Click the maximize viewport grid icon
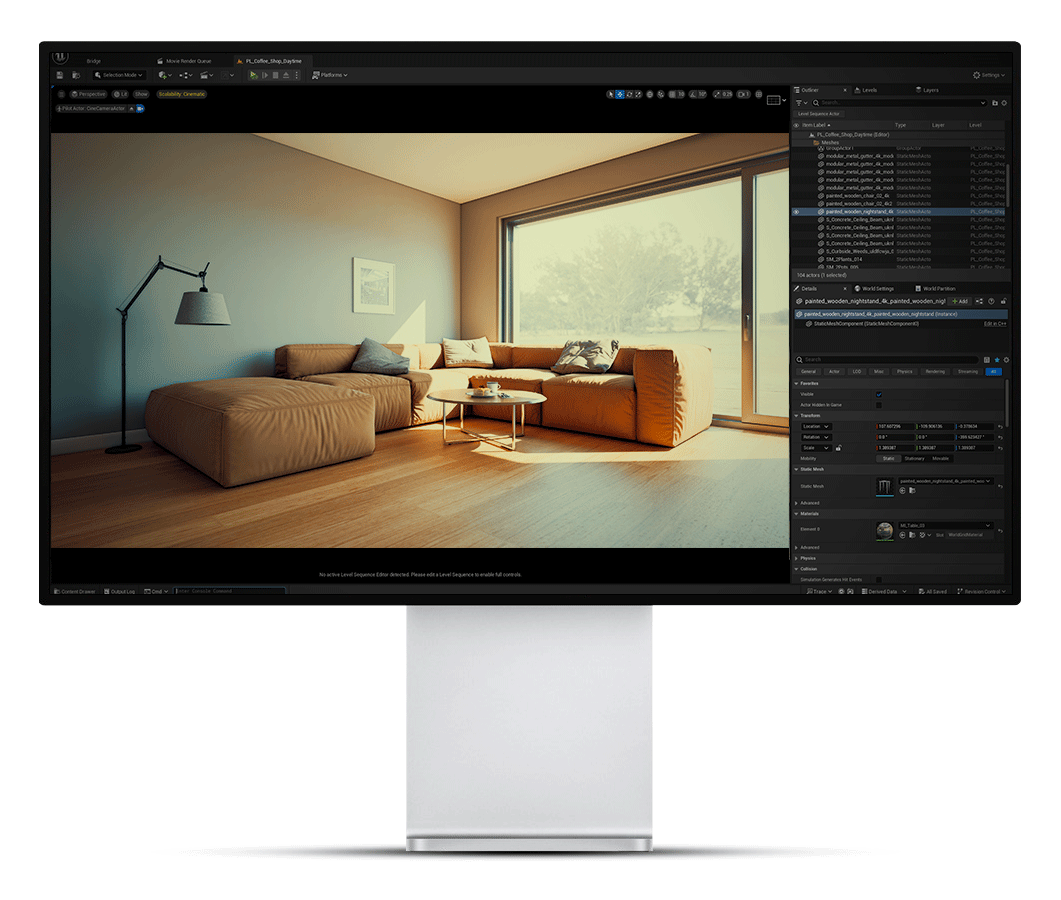The image size is (1061, 900). coord(759,94)
